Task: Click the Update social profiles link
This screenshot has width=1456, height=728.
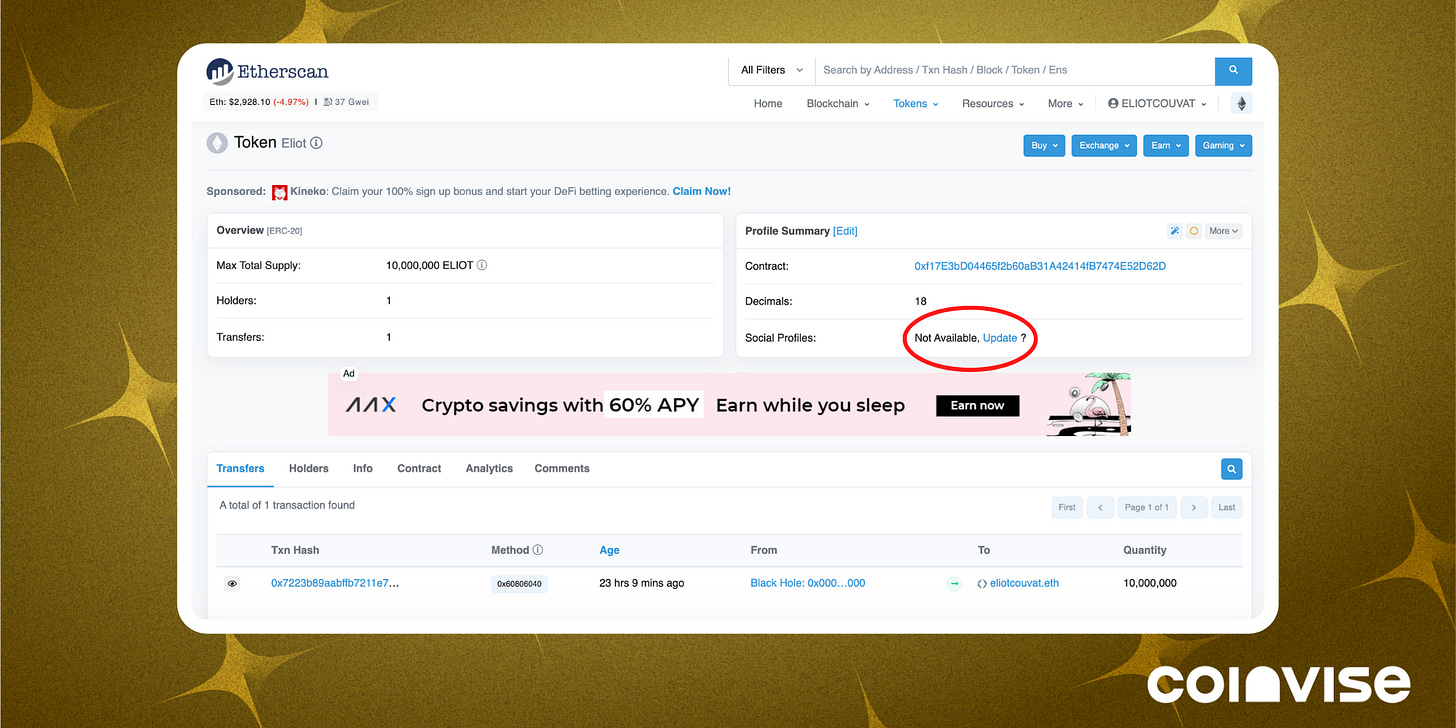Action: point(1000,338)
